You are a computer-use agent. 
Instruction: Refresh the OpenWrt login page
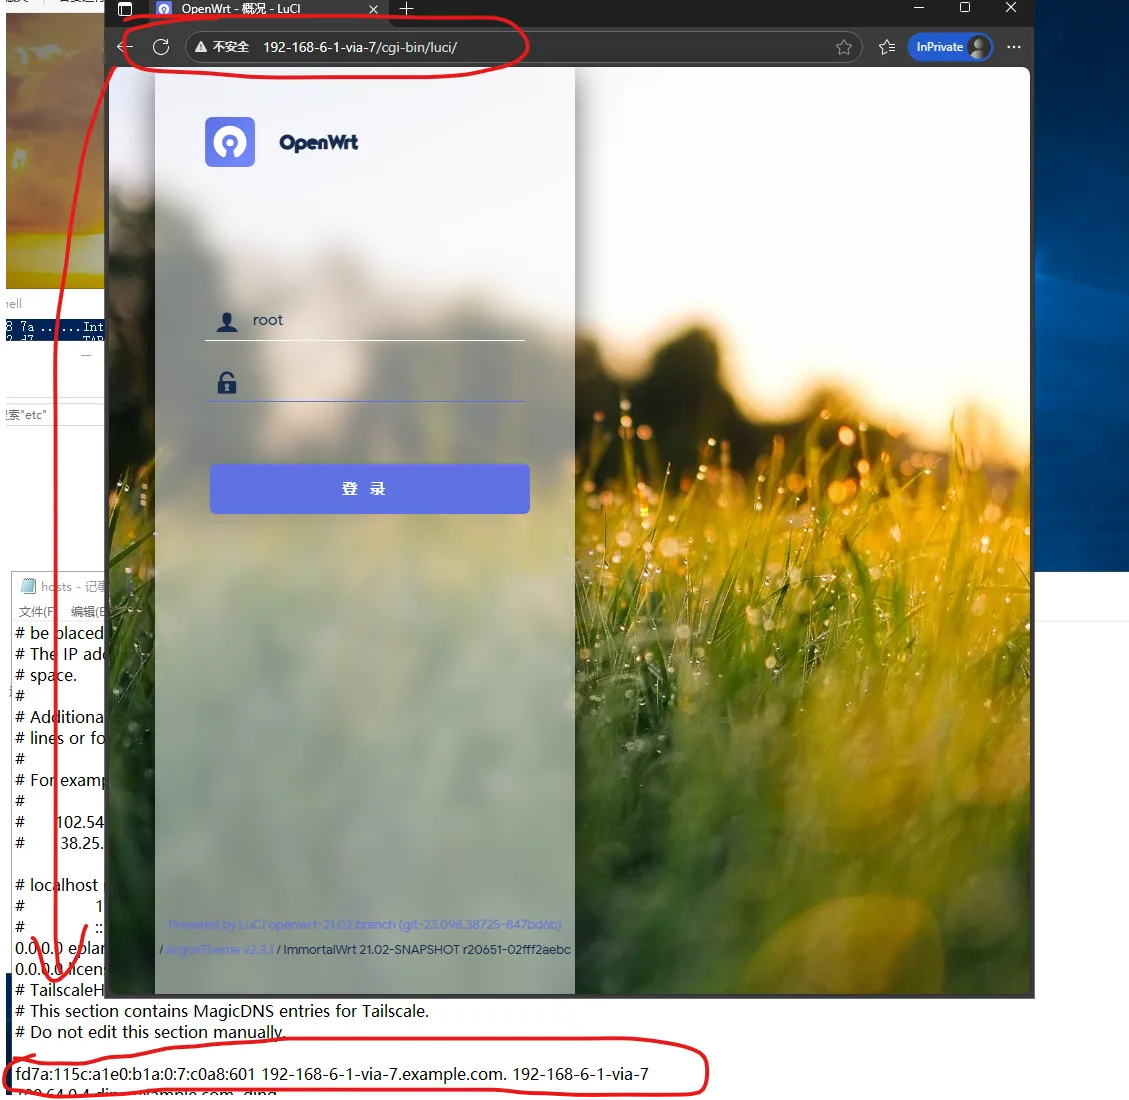[160, 47]
